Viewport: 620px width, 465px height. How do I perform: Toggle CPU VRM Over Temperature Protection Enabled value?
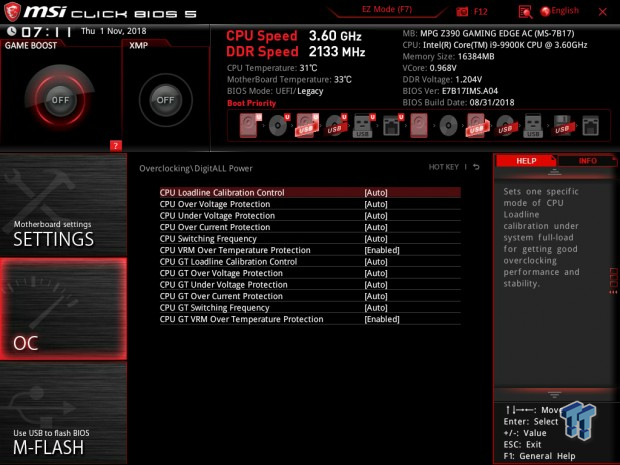click(382, 250)
